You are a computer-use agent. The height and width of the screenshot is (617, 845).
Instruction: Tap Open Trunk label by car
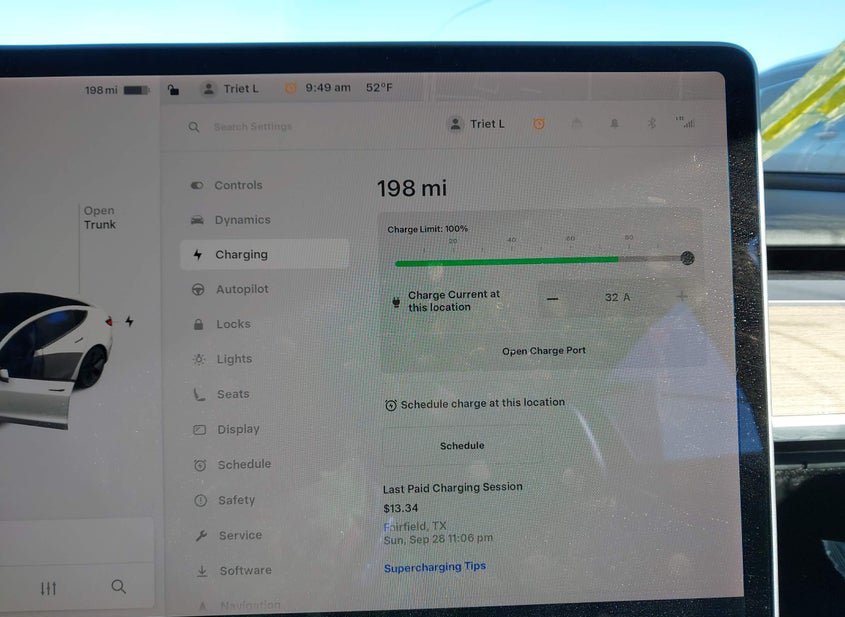[99, 218]
